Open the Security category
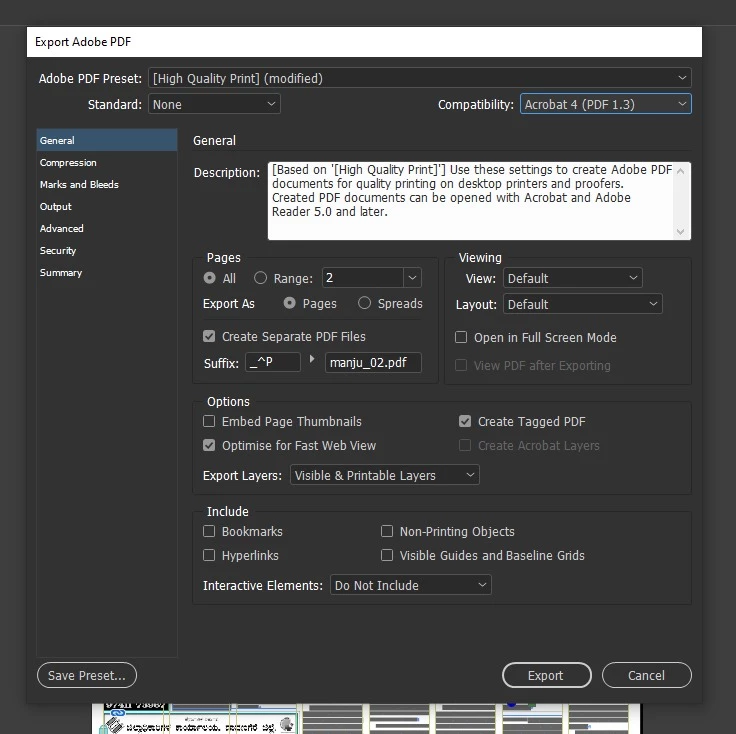 click(x=107, y=251)
